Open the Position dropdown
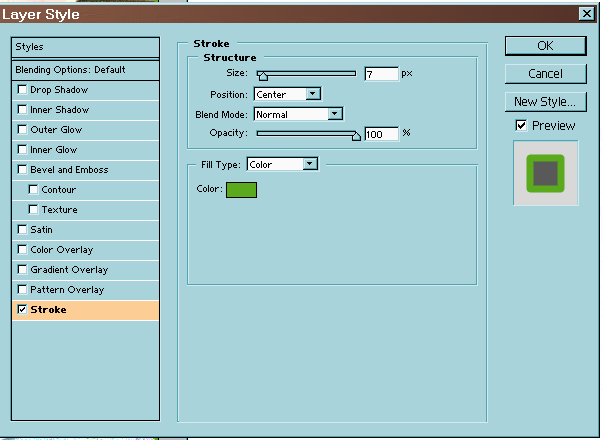The height and width of the screenshot is (440, 602). (286, 94)
